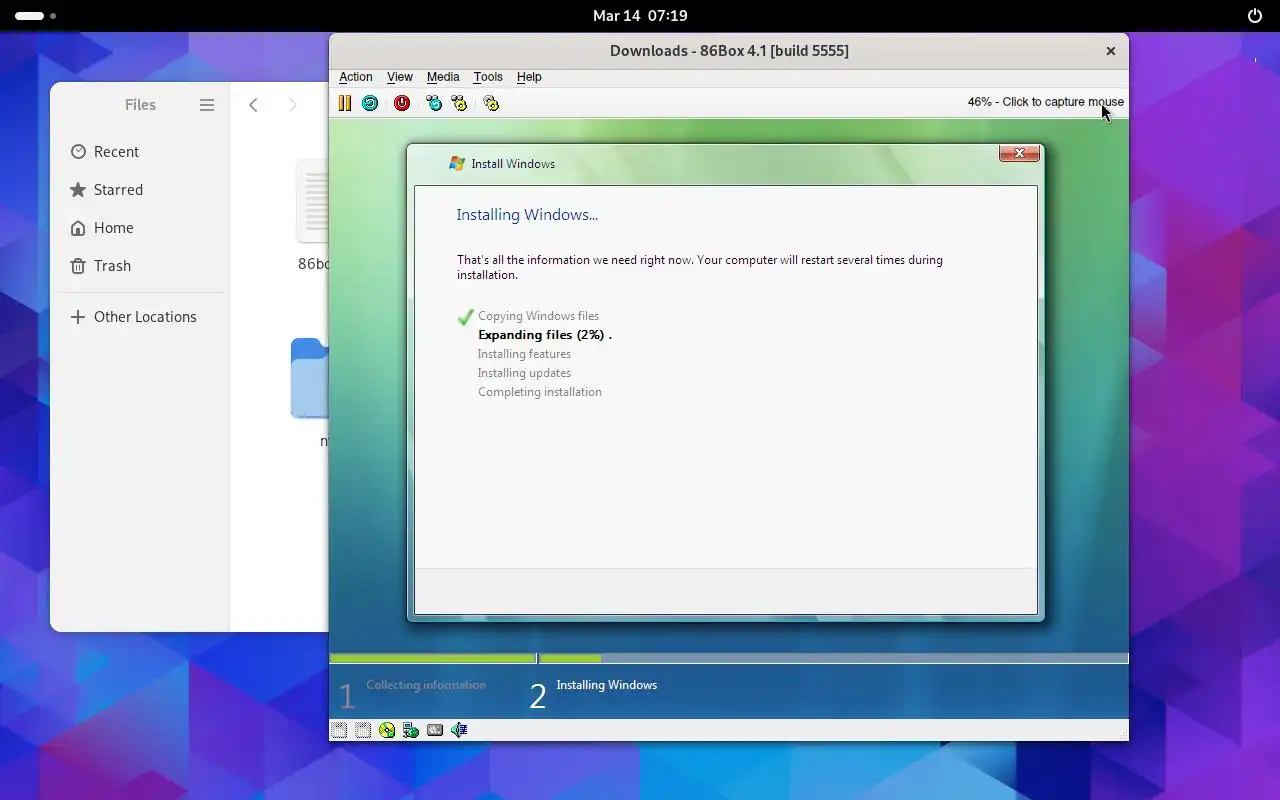Close the Install Windows dialog
The width and height of the screenshot is (1280, 800).
1019,153
